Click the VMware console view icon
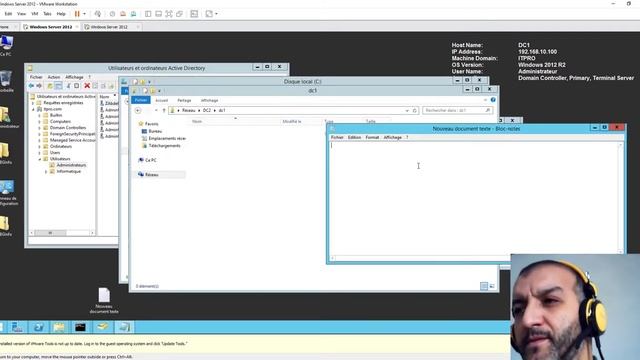640x360 pixels. coord(194,14)
